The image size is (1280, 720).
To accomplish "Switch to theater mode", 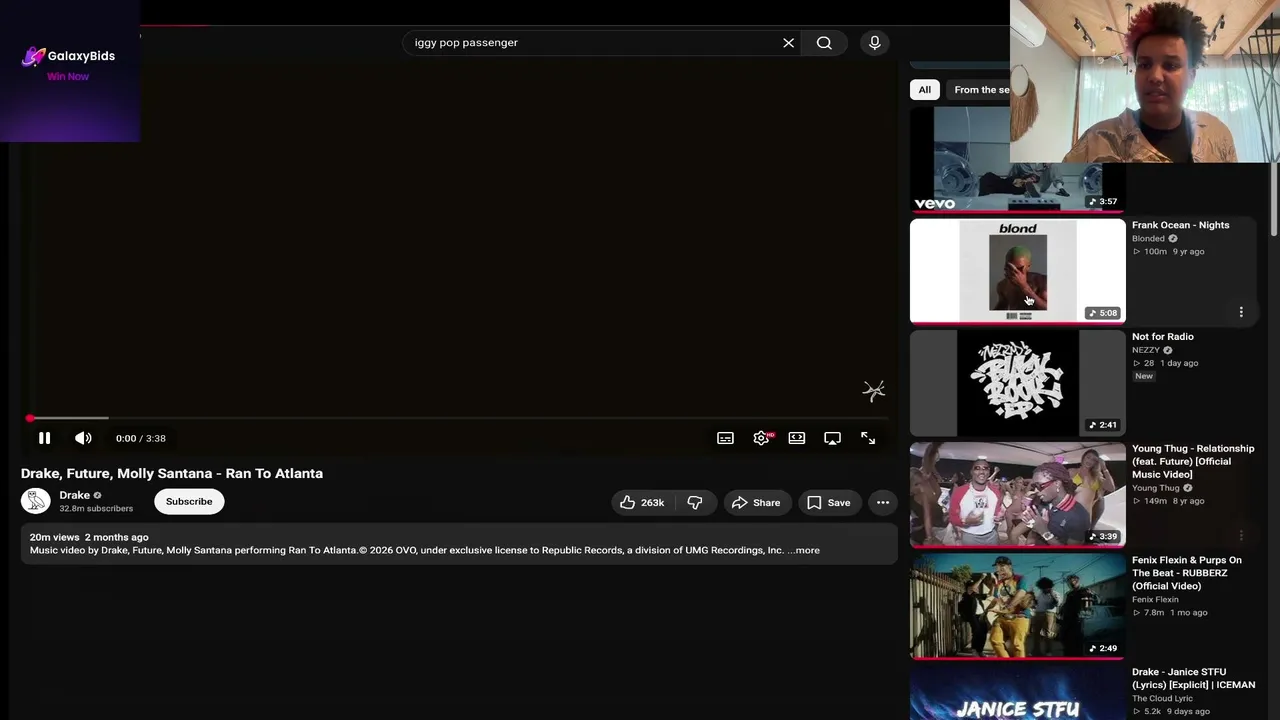I will click(x=797, y=438).
